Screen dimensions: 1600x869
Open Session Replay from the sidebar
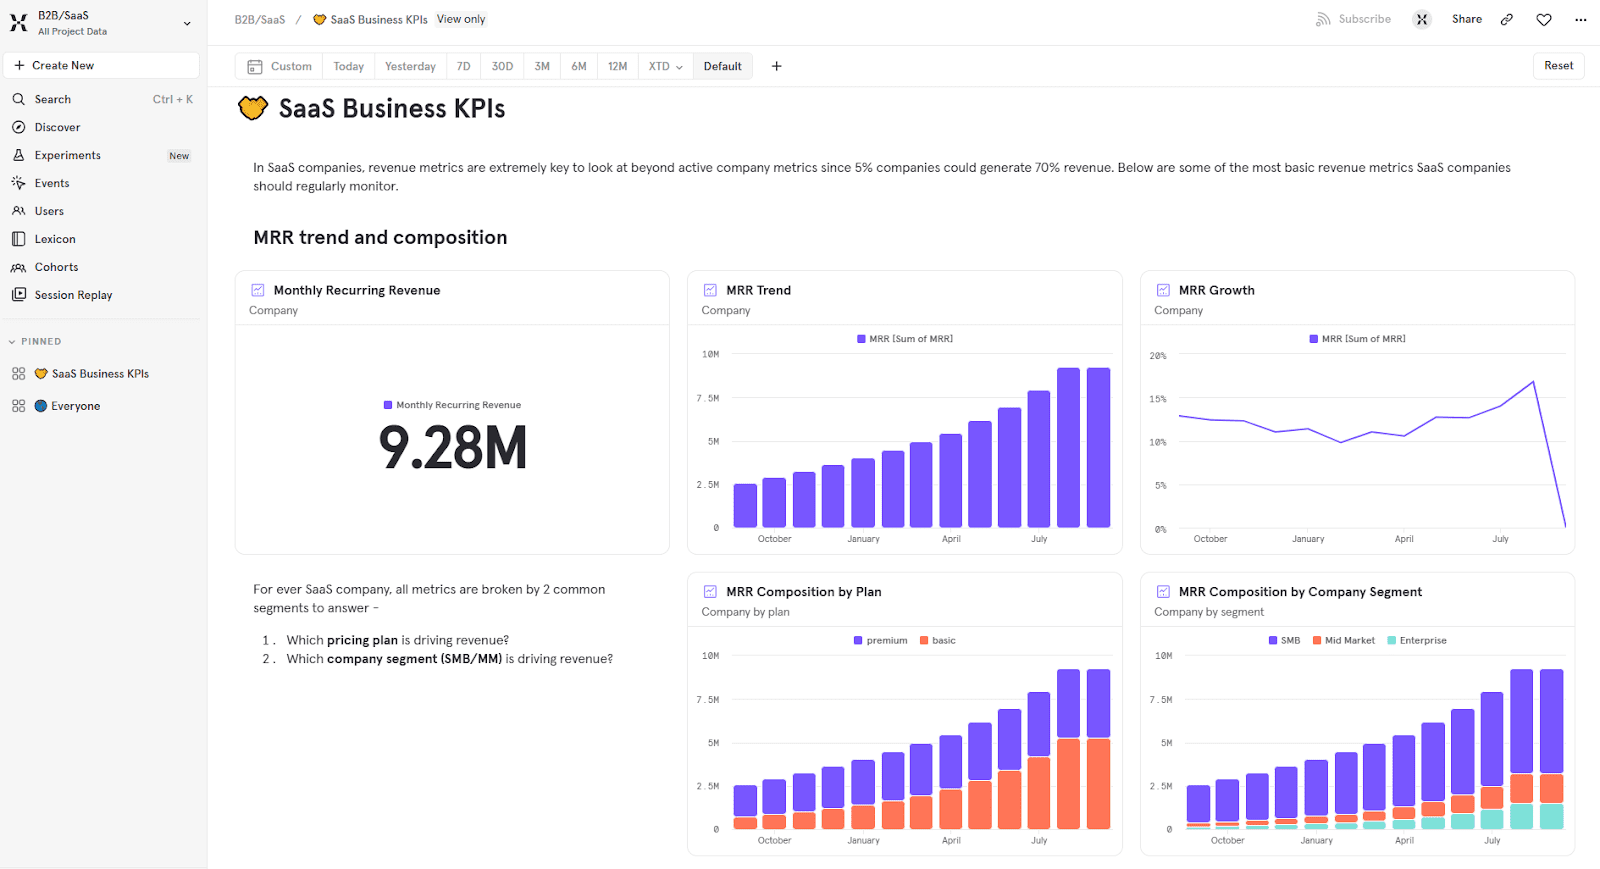pyautogui.click(x=73, y=295)
